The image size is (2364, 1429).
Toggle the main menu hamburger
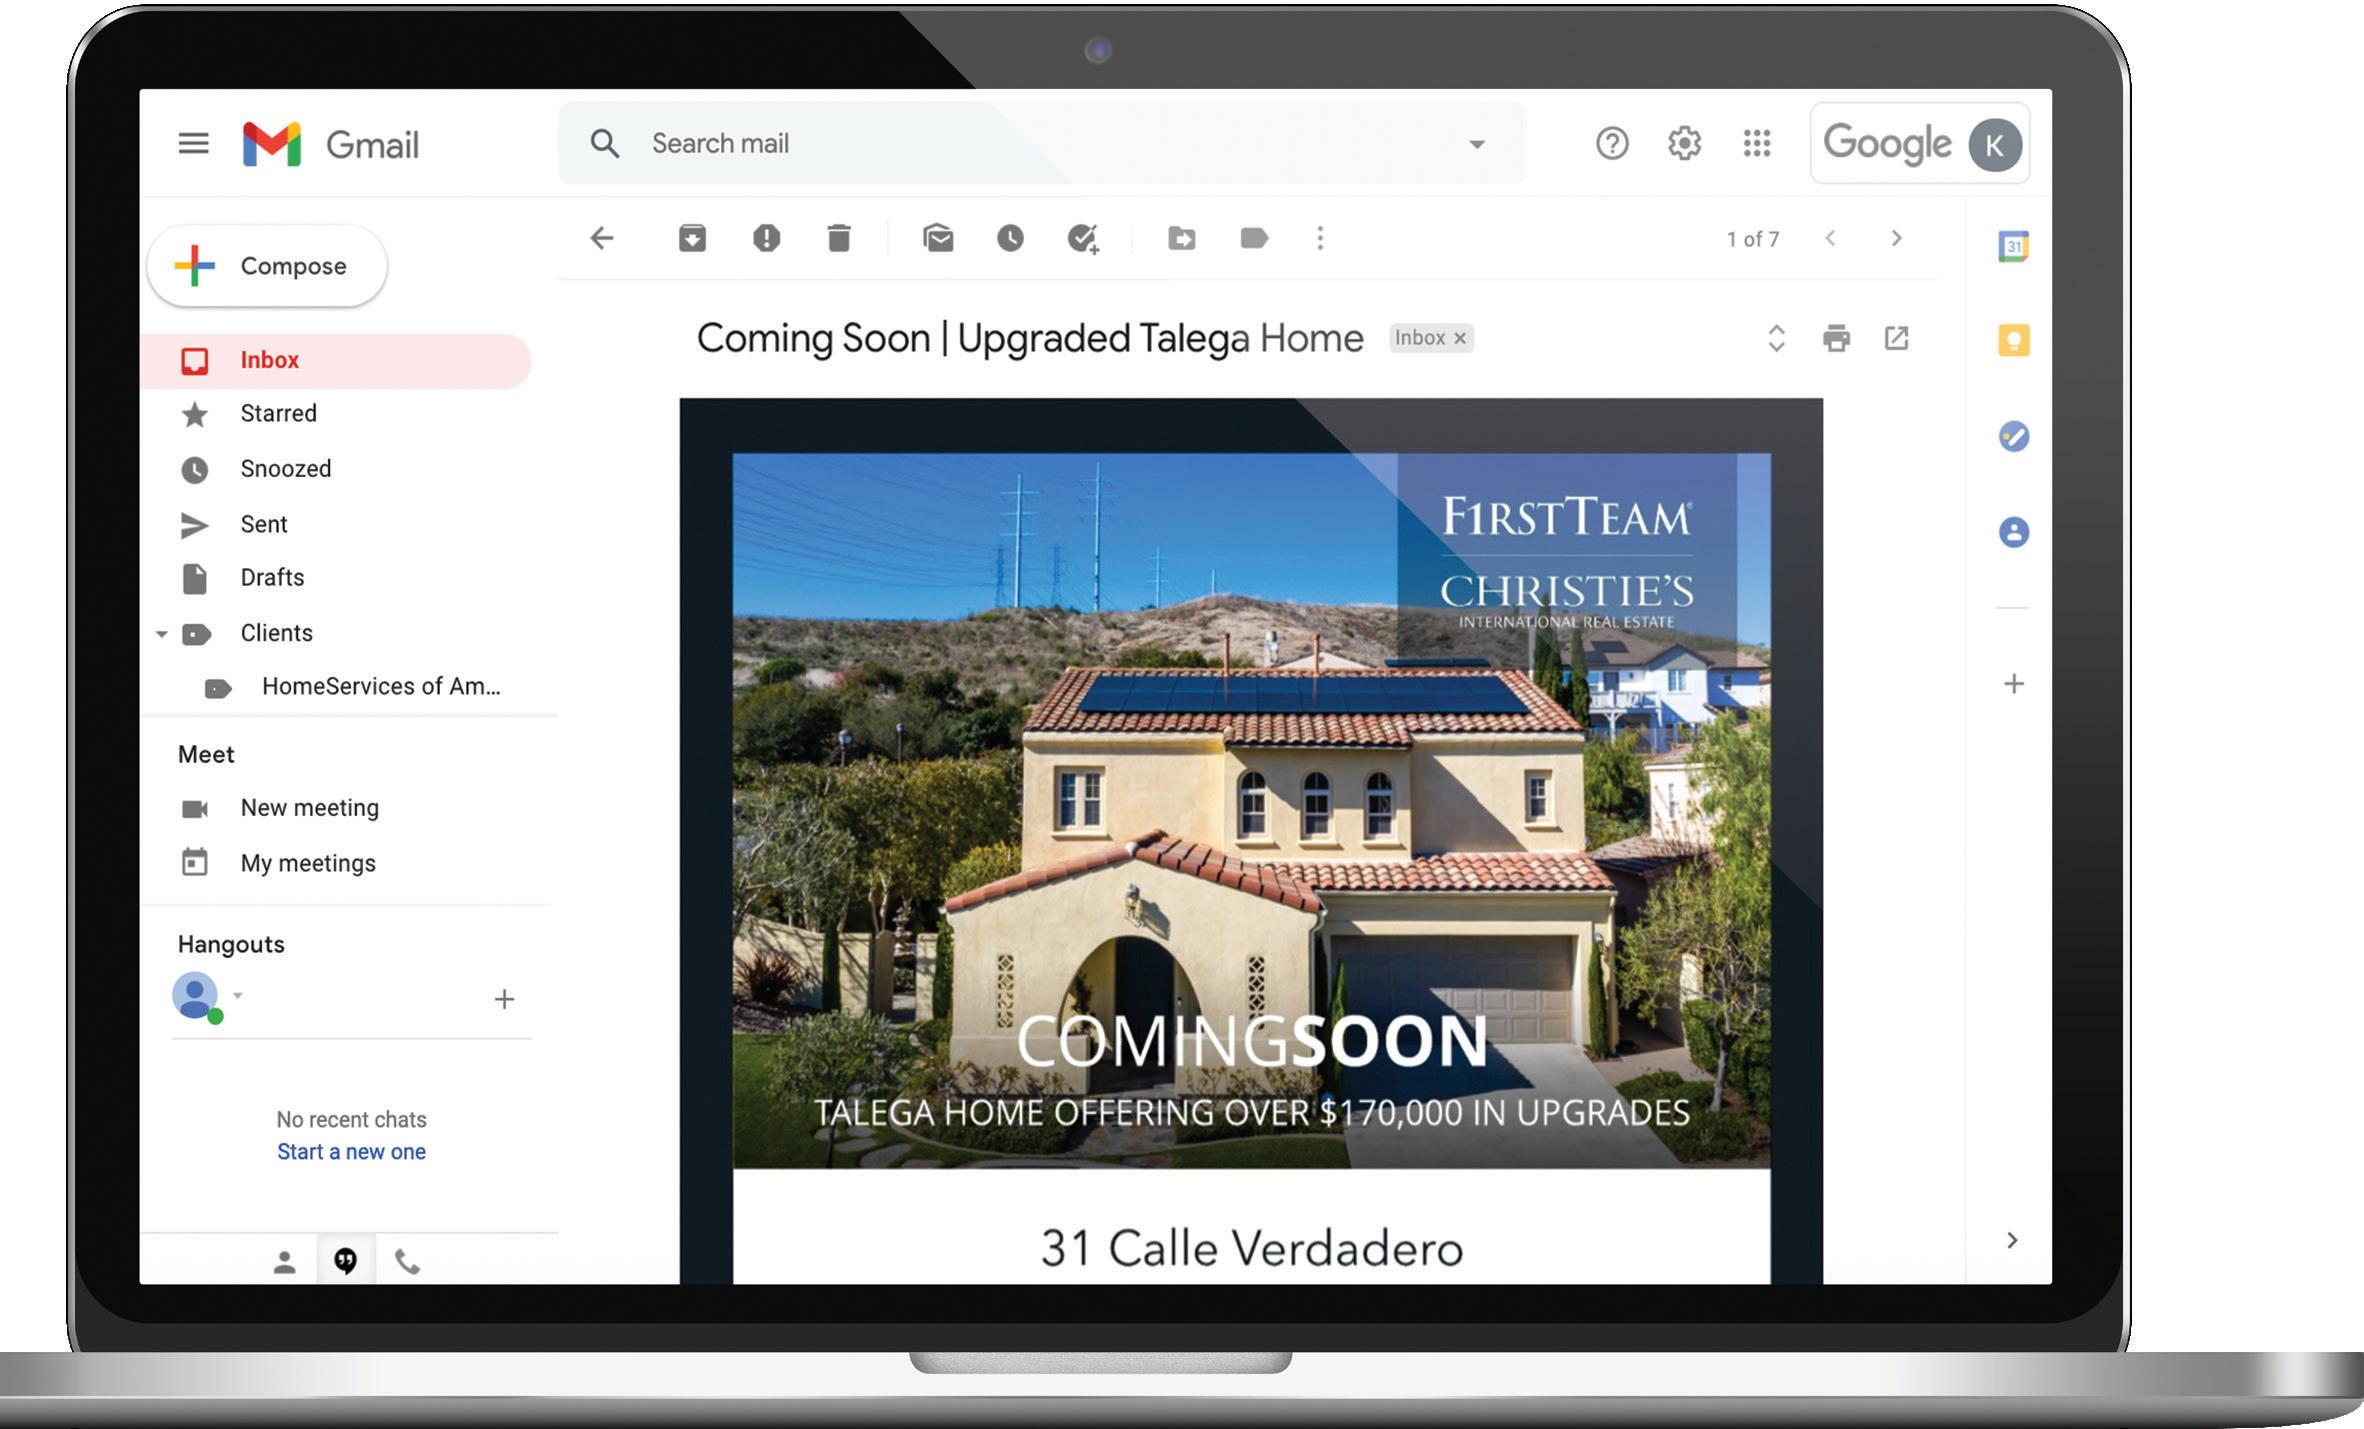[x=194, y=144]
